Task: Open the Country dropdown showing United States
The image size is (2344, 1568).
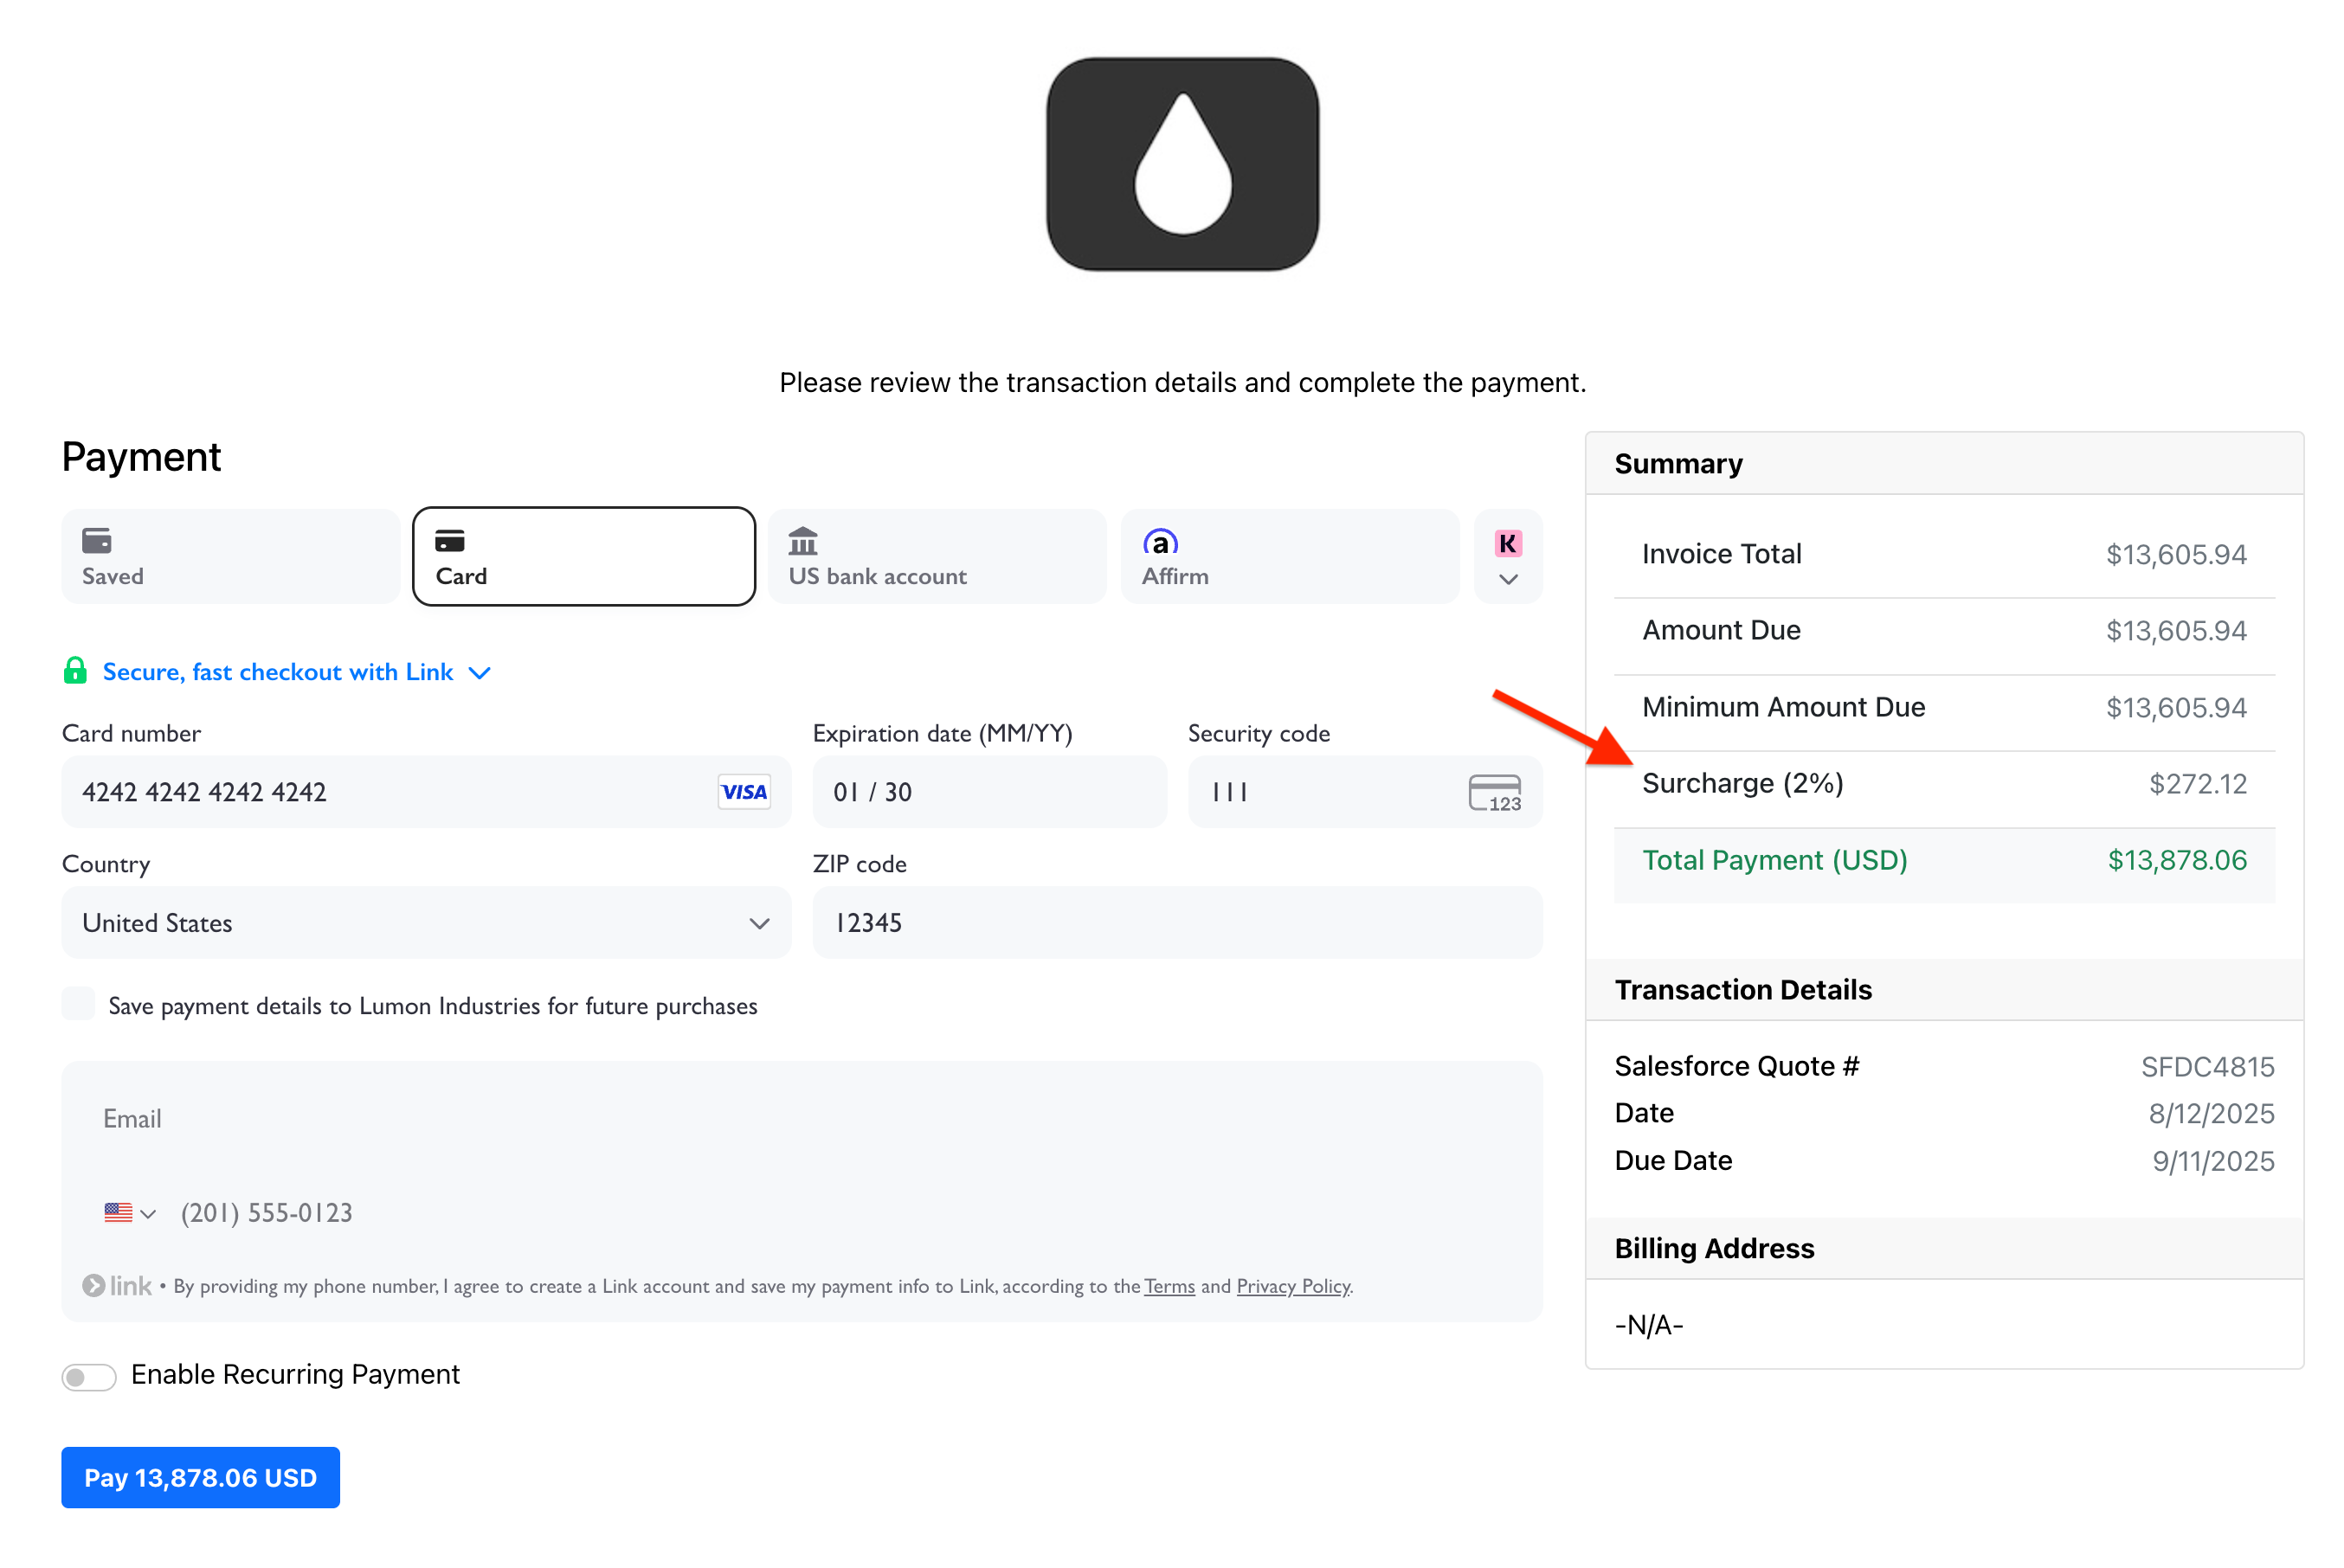Action: pos(426,923)
